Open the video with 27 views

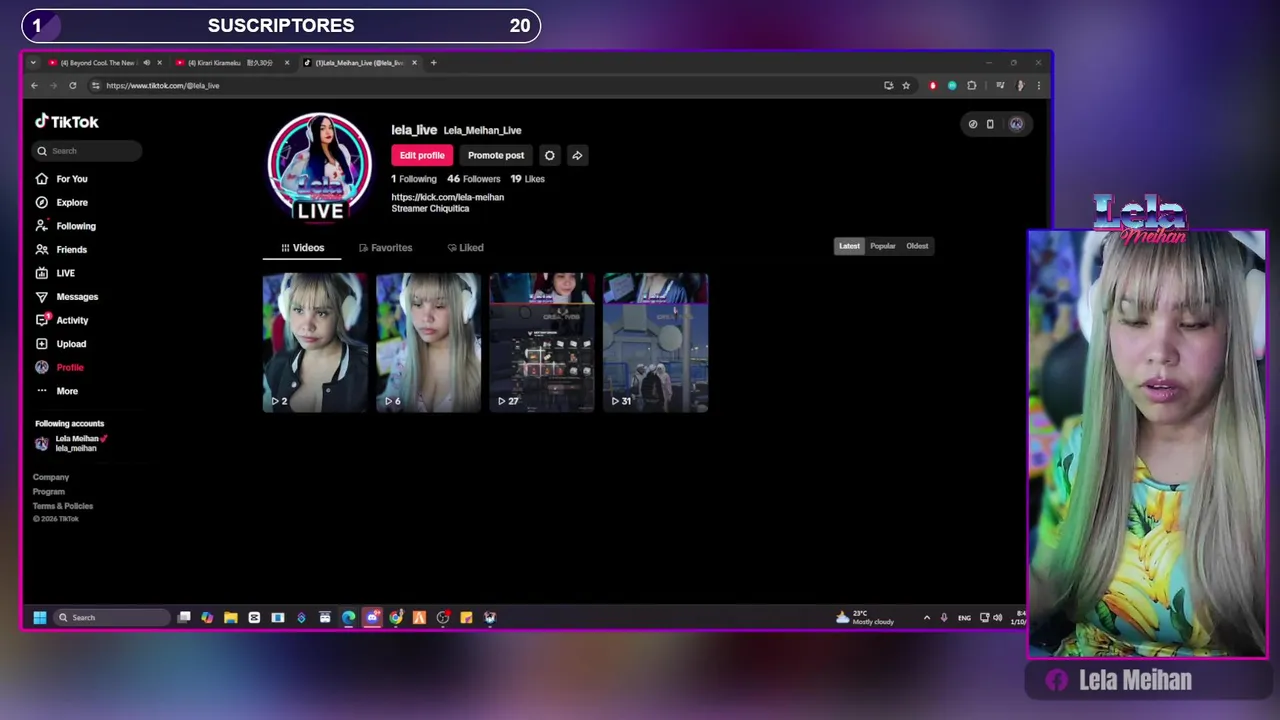(542, 342)
